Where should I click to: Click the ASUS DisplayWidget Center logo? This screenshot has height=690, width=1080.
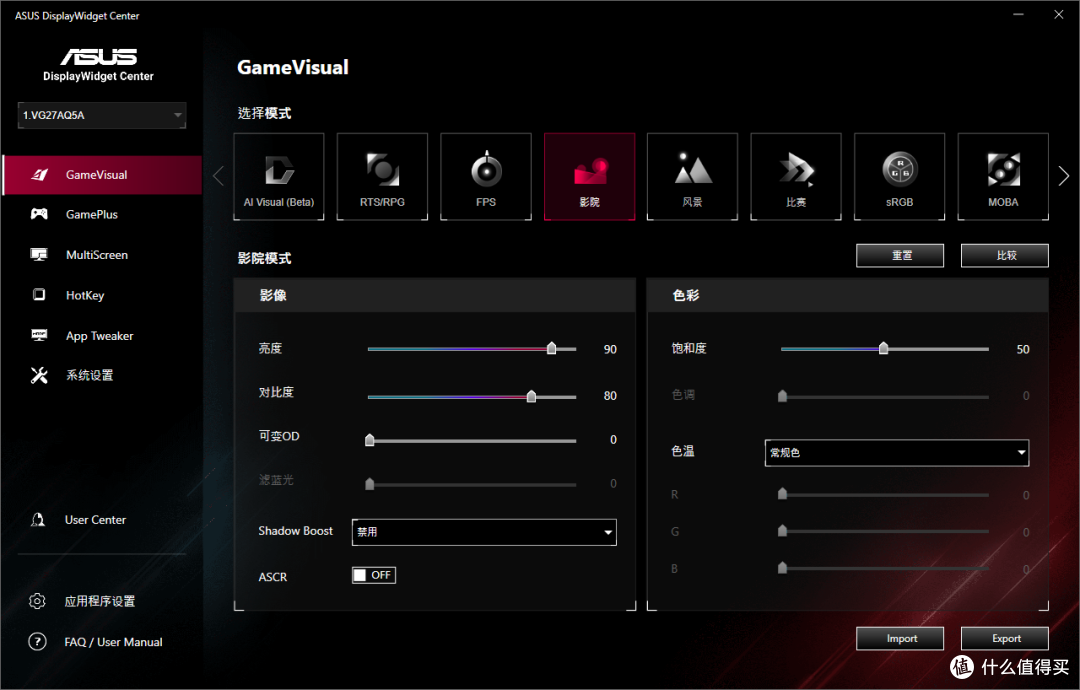pyautogui.click(x=98, y=65)
